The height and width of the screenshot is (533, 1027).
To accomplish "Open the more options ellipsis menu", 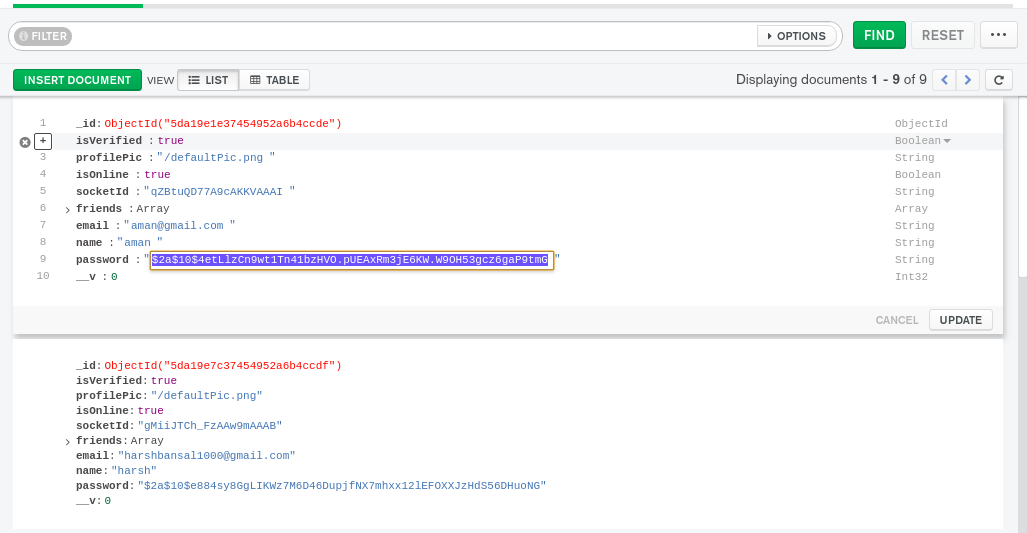I will tap(998, 35).
